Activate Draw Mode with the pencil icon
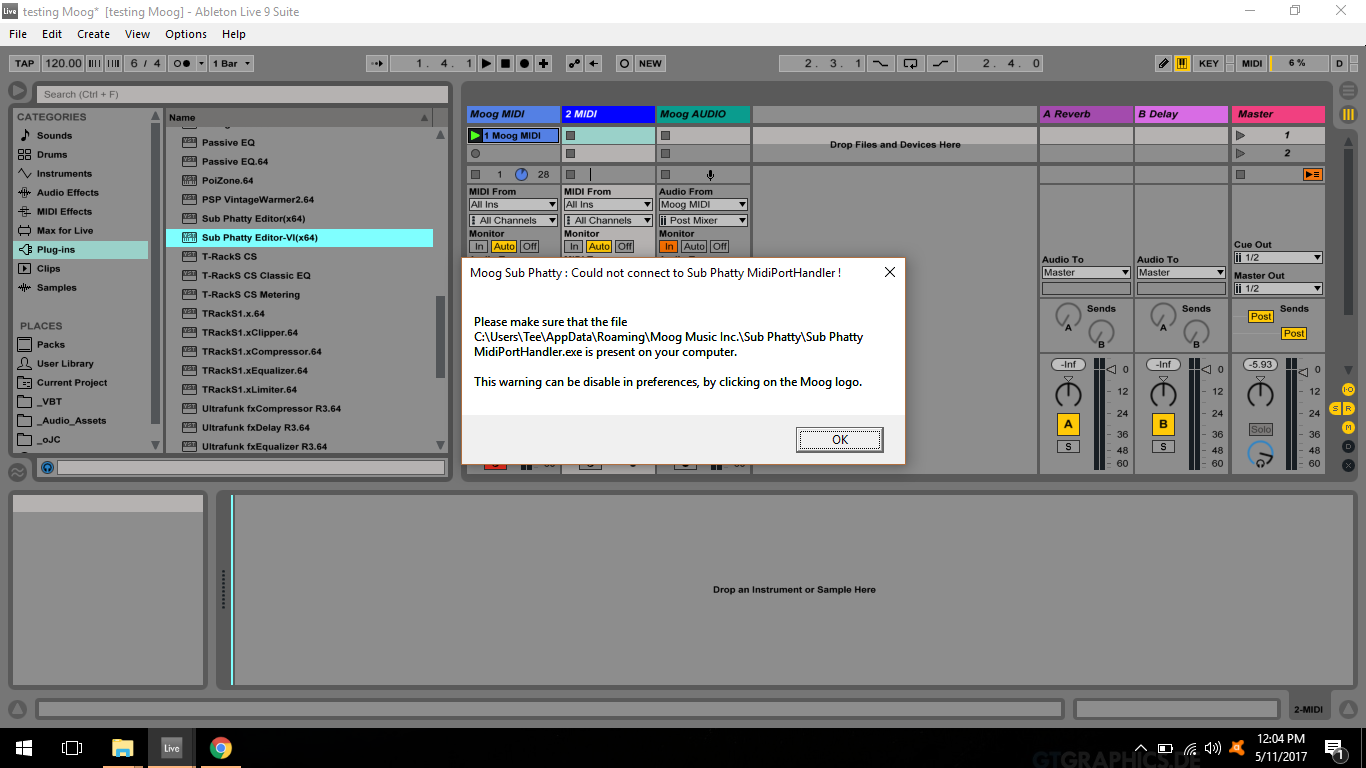1366x768 pixels. click(1163, 63)
